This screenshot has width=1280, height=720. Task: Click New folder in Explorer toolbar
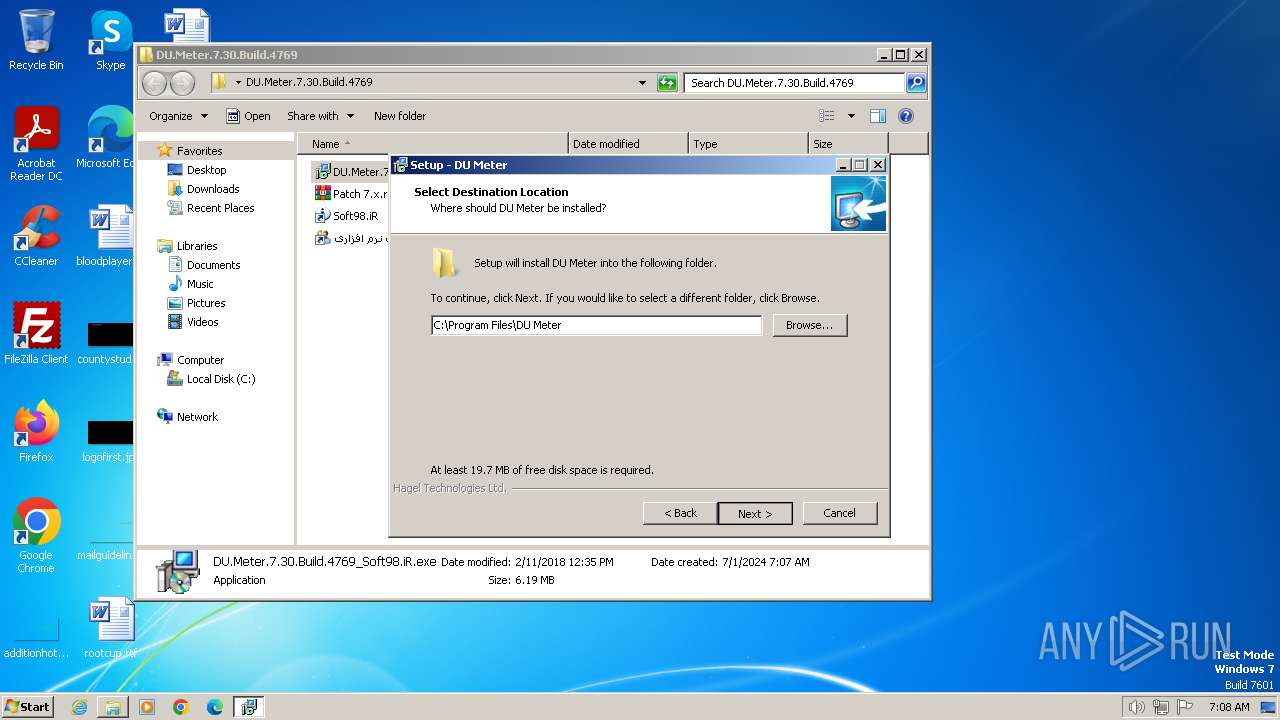(x=400, y=116)
